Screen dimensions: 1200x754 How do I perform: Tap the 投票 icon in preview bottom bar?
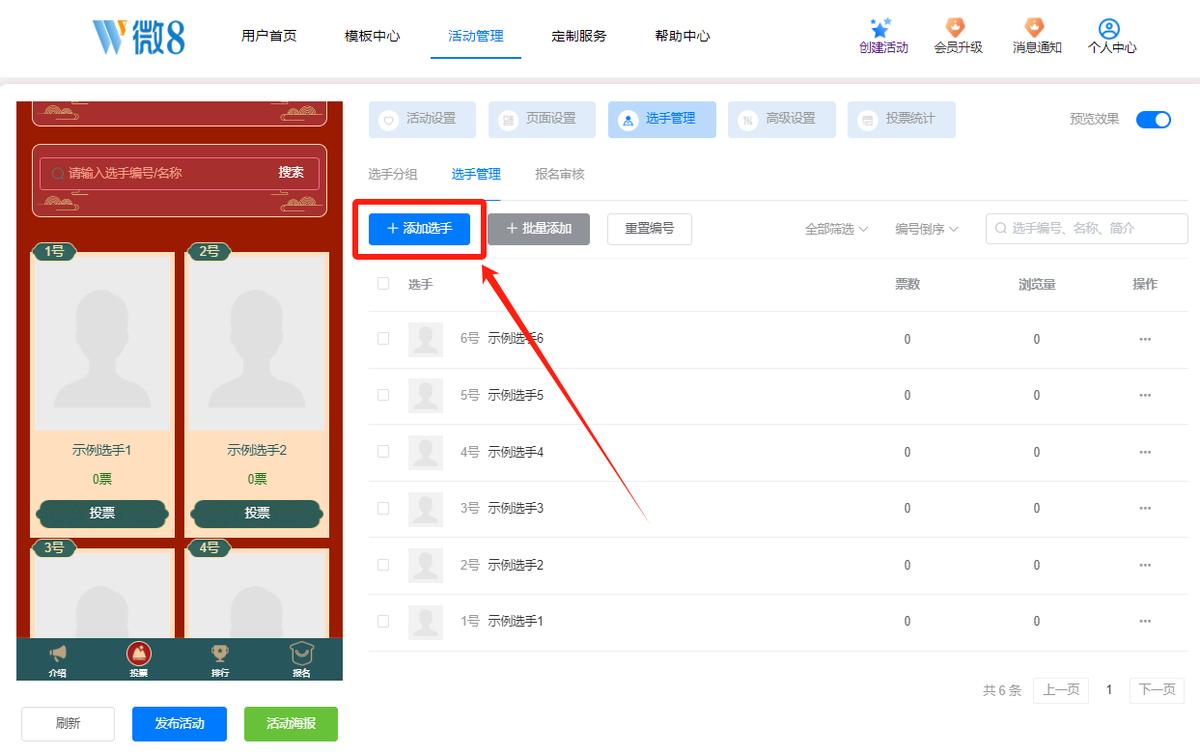pyautogui.click(x=139, y=654)
